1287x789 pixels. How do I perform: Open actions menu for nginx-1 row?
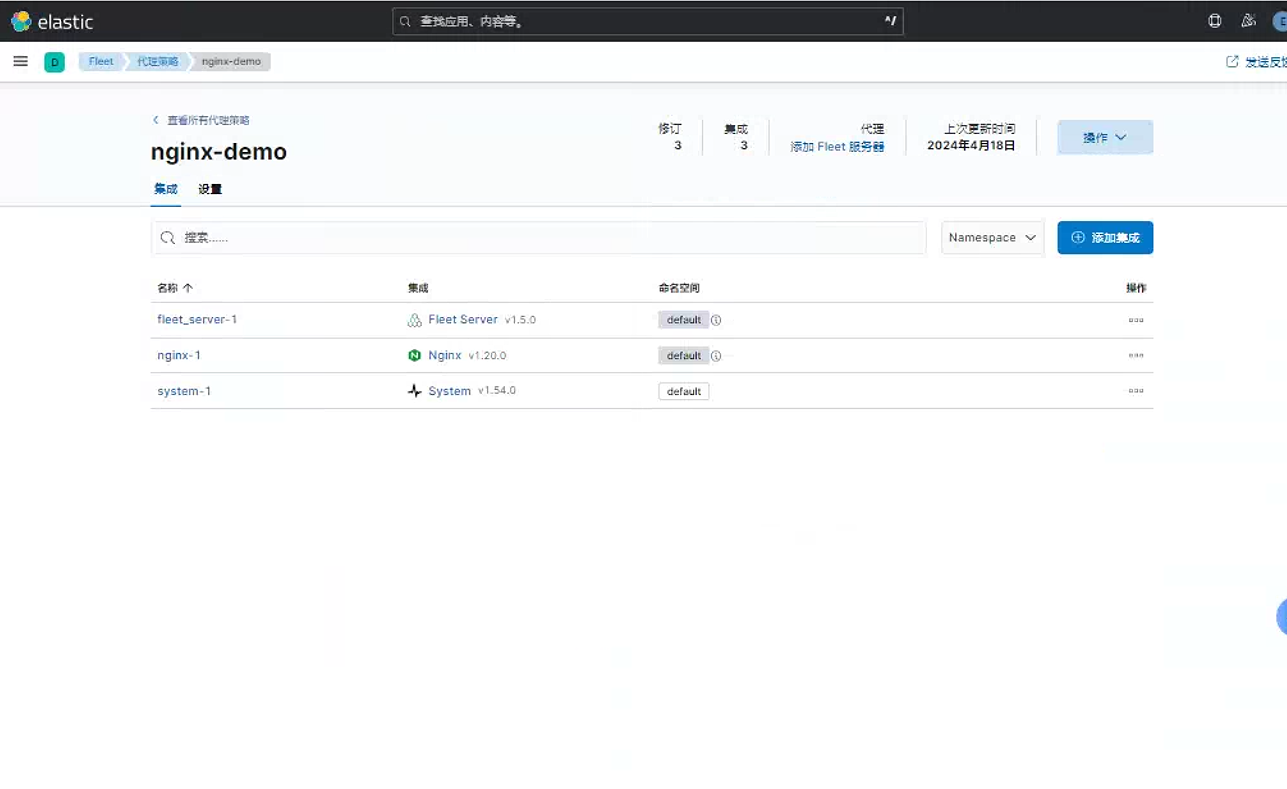1135,356
